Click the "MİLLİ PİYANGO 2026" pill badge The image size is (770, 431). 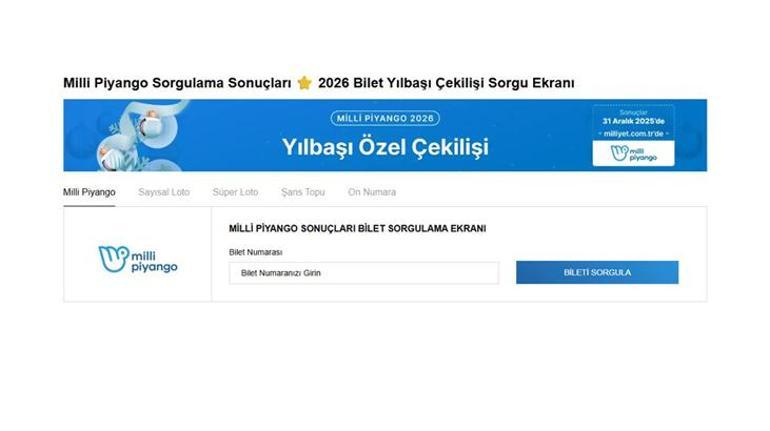[x=385, y=118]
